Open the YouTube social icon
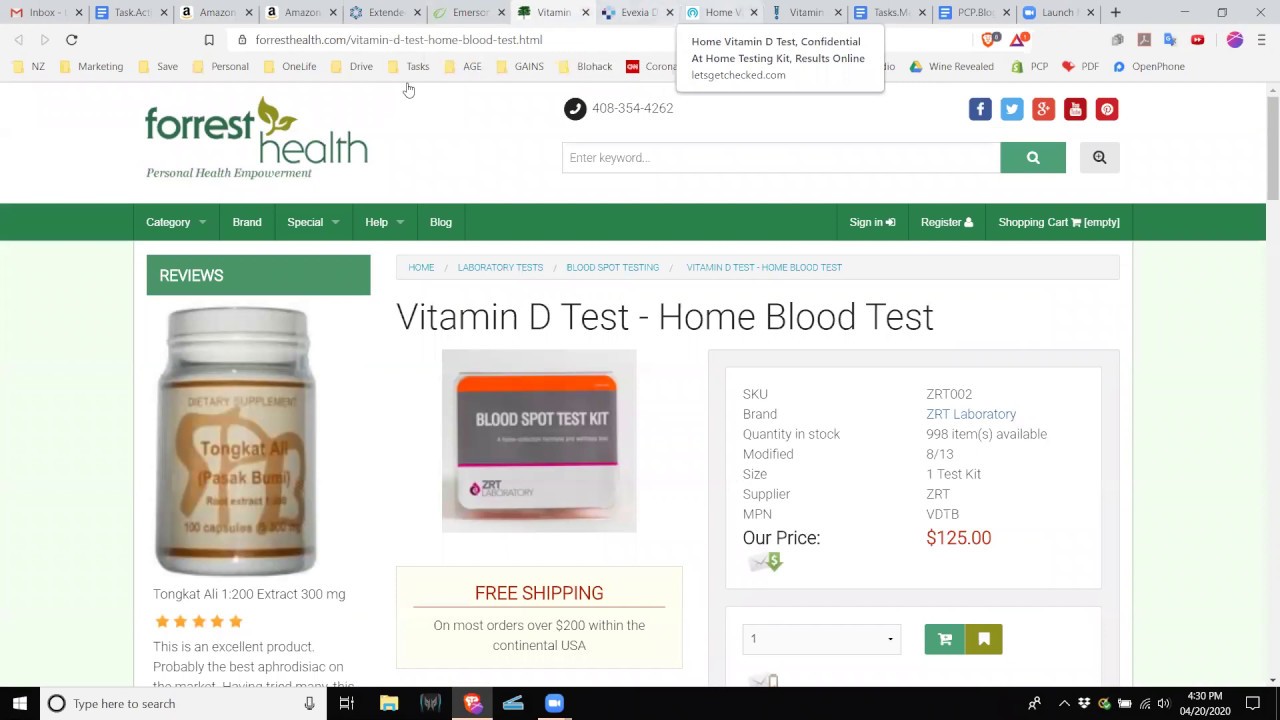 point(1075,109)
